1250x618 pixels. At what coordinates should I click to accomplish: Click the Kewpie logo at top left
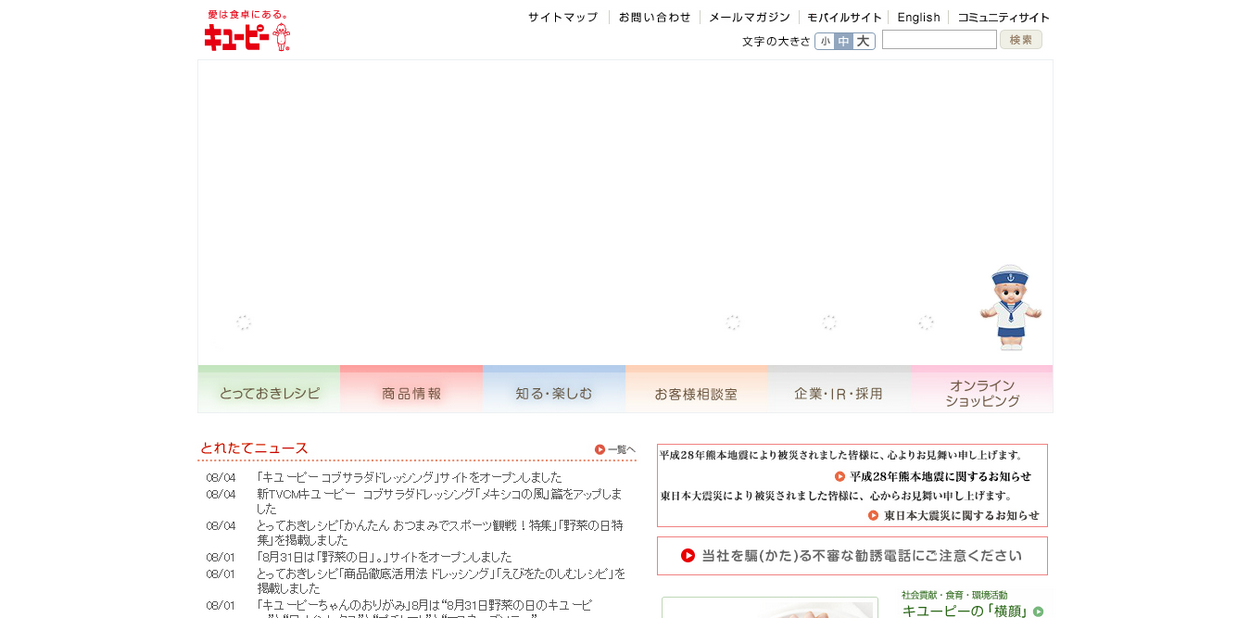coord(247,30)
